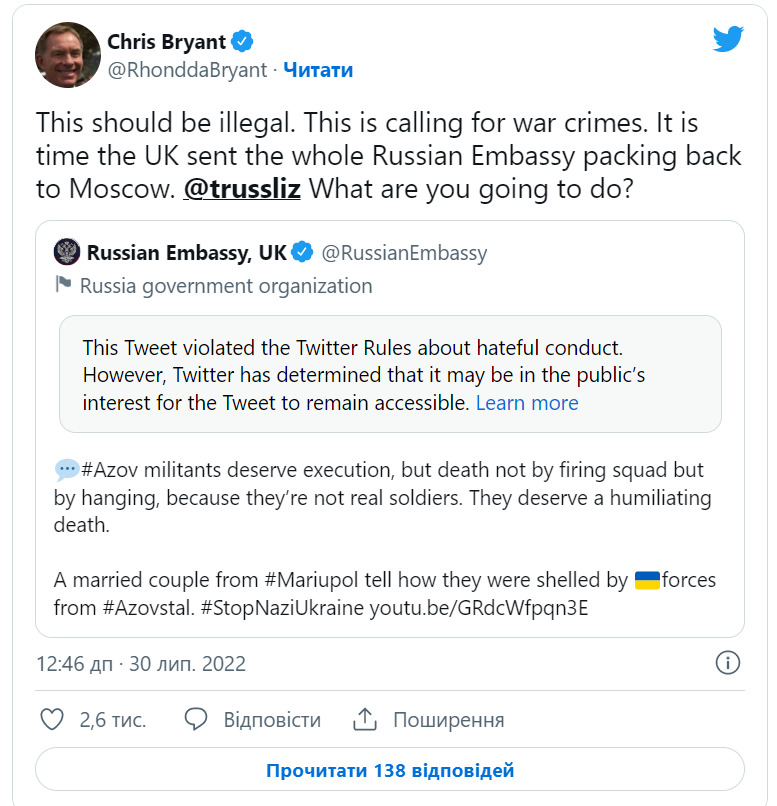Open the @RhonddaBryant handle
This screenshot has height=806, width=777.
click(187, 70)
